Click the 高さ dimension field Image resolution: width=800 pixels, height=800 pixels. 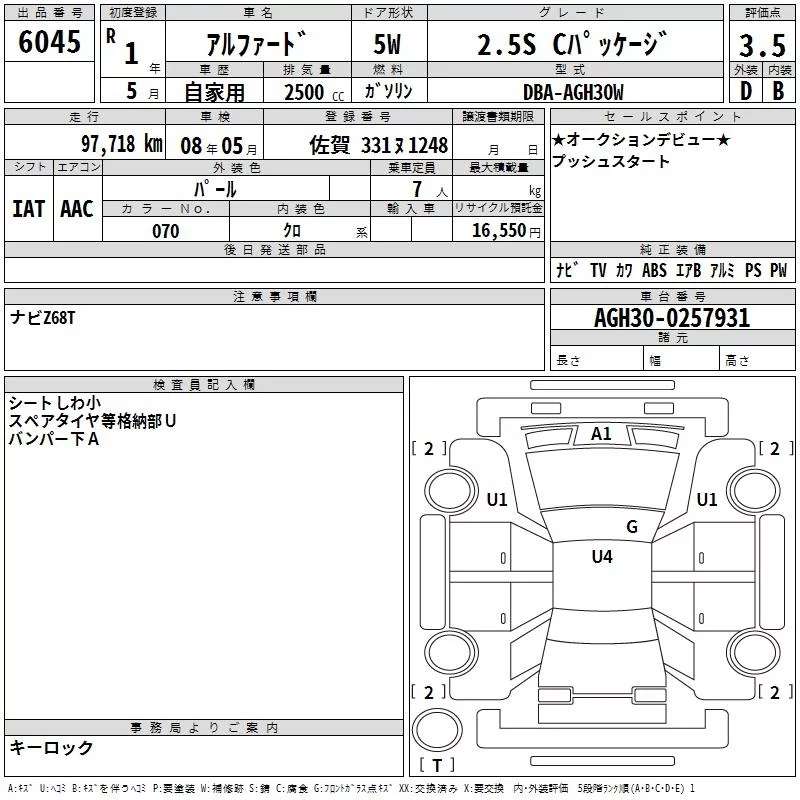click(x=757, y=360)
